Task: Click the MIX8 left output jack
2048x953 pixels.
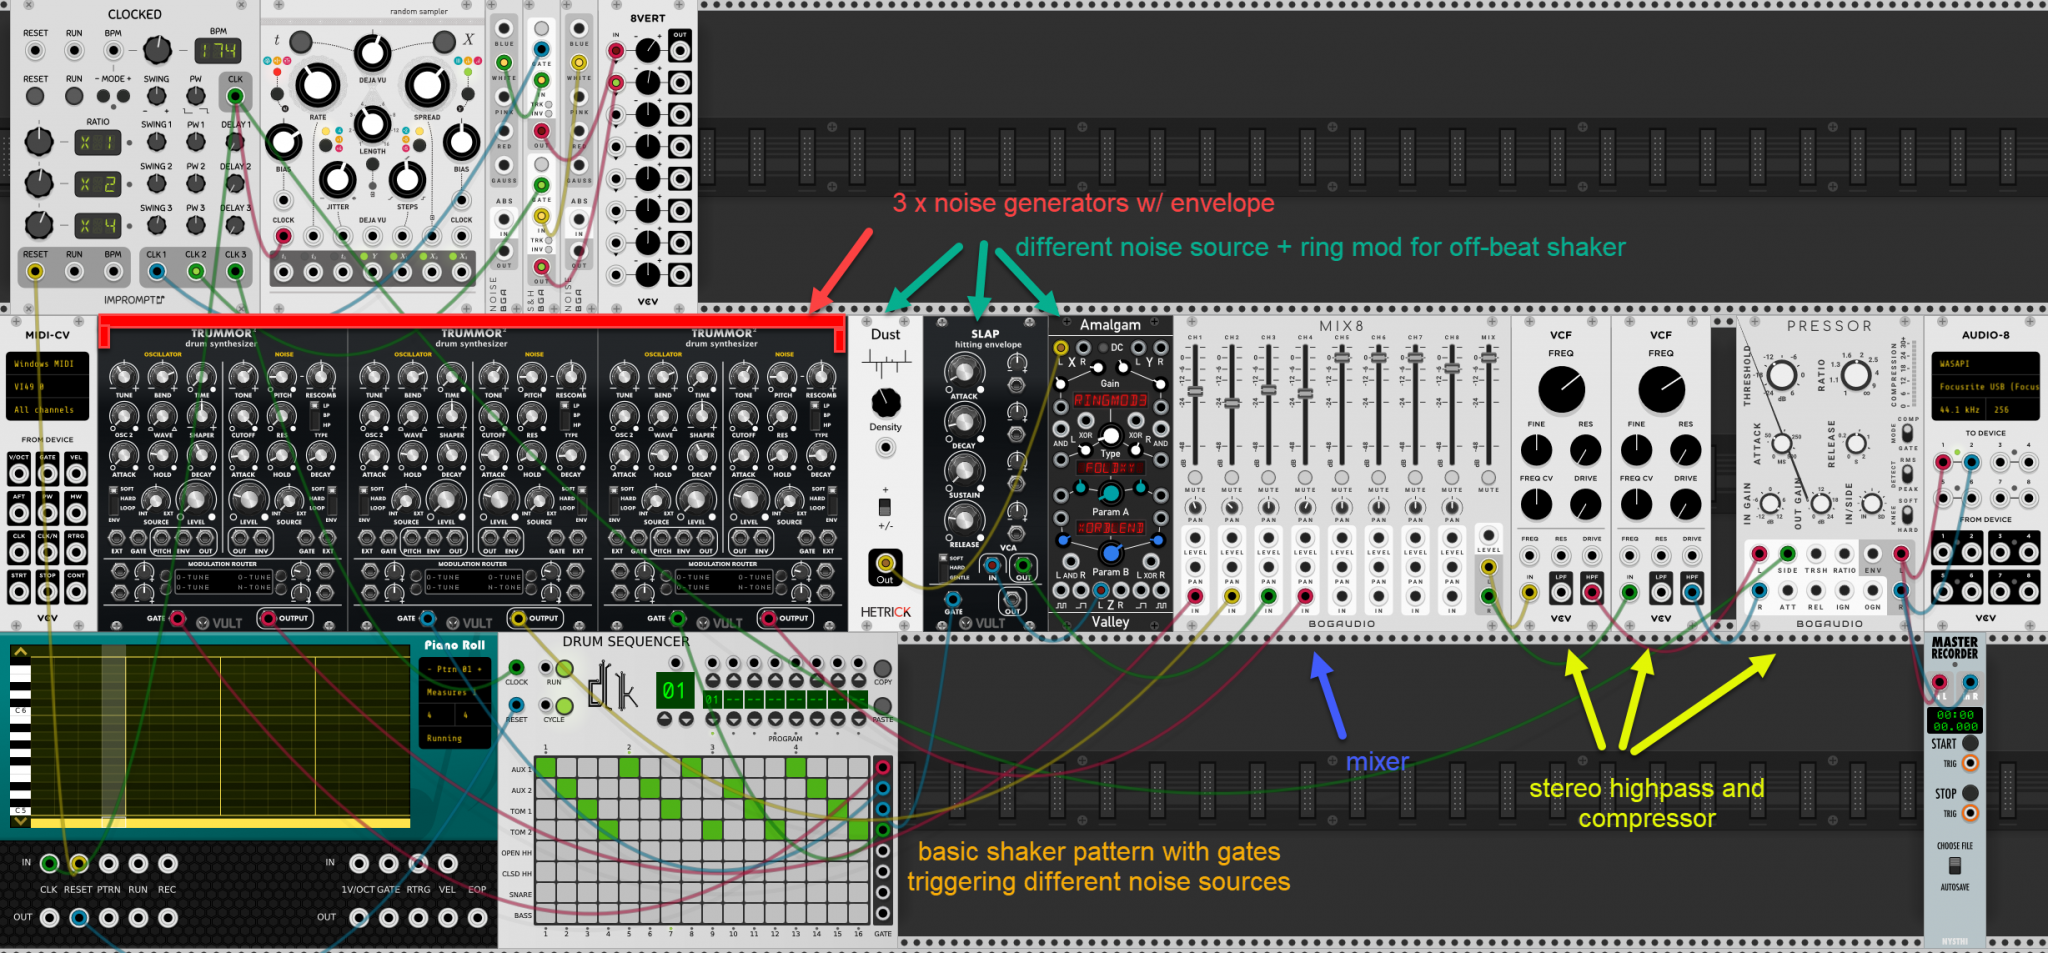Action: (x=1488, y=567)
